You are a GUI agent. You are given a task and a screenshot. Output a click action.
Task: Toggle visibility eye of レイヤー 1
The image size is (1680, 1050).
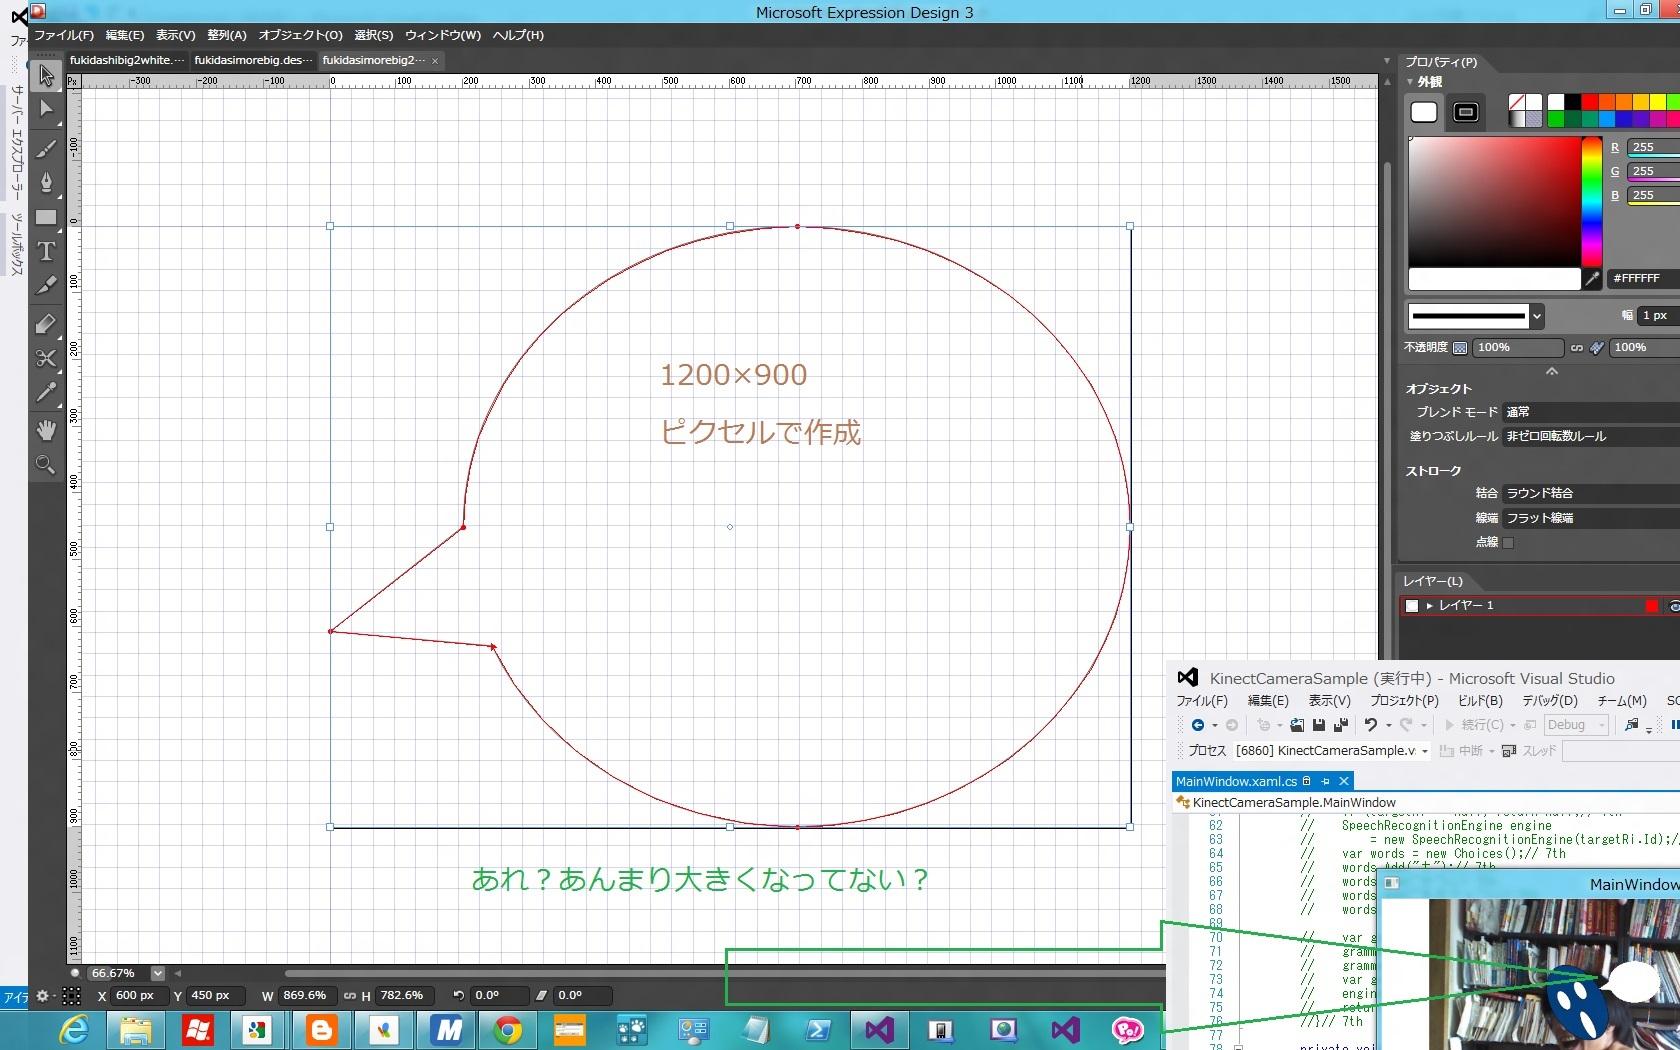click(1673, 606)
